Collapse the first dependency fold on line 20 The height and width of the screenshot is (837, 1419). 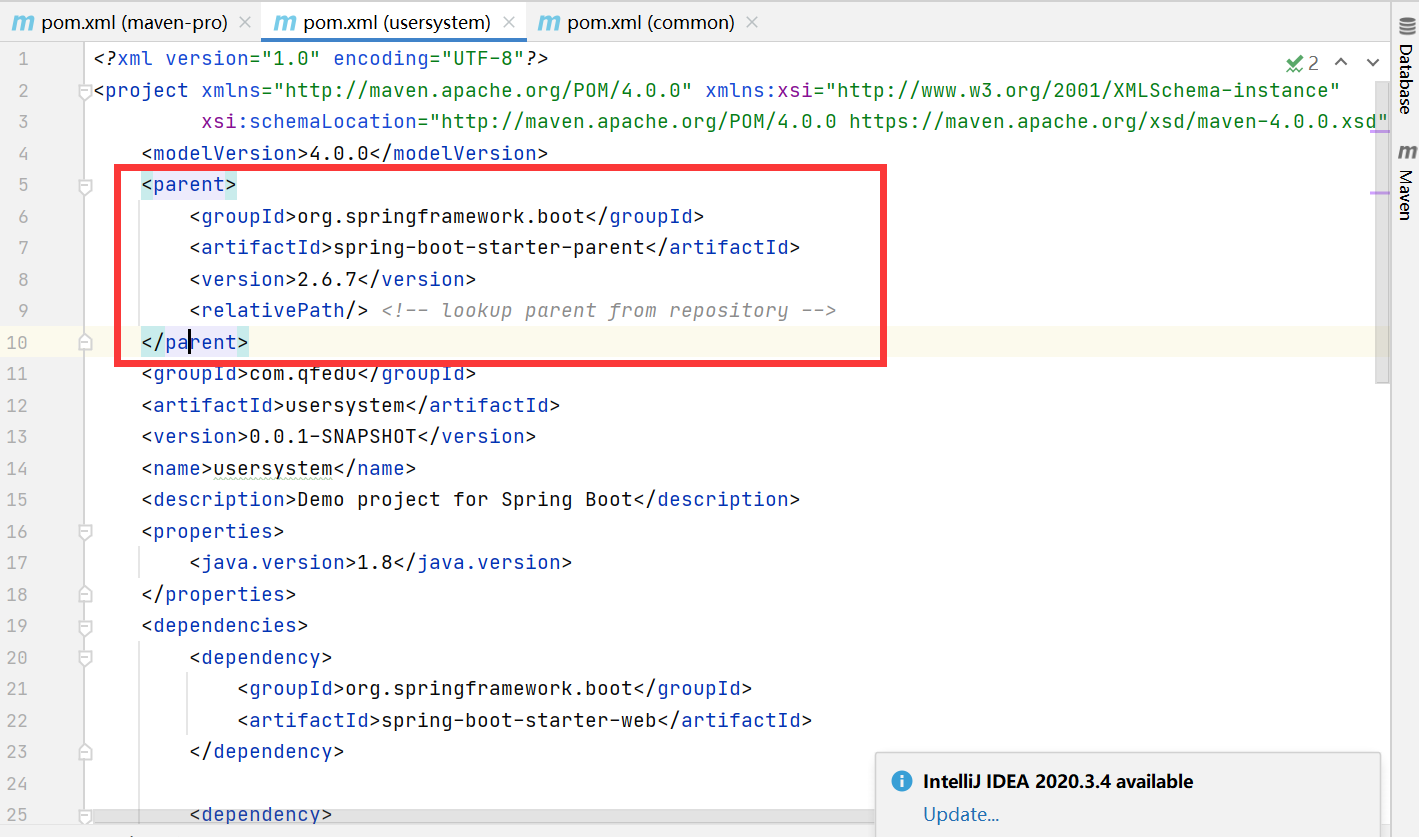tap(85, 658)
